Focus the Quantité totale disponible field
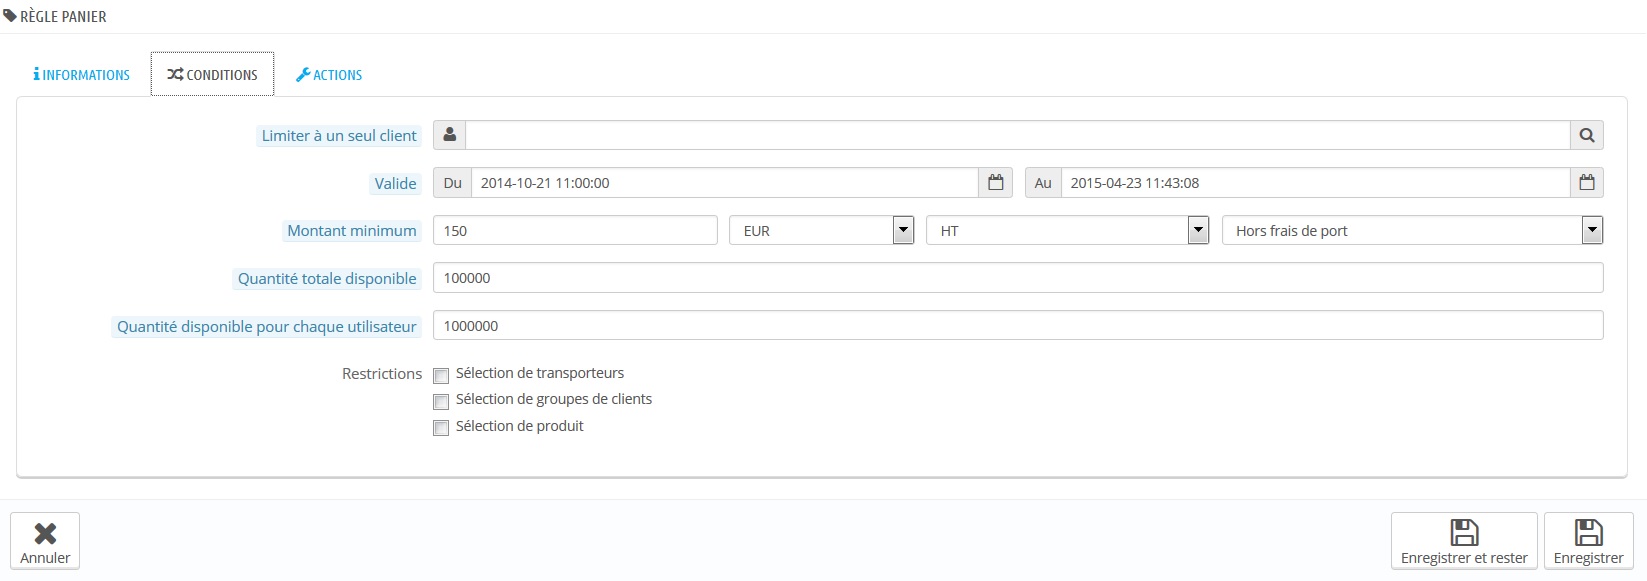Image resolution: width=1647 pixels, height=581 pixels. click(x=1018, y=278)
